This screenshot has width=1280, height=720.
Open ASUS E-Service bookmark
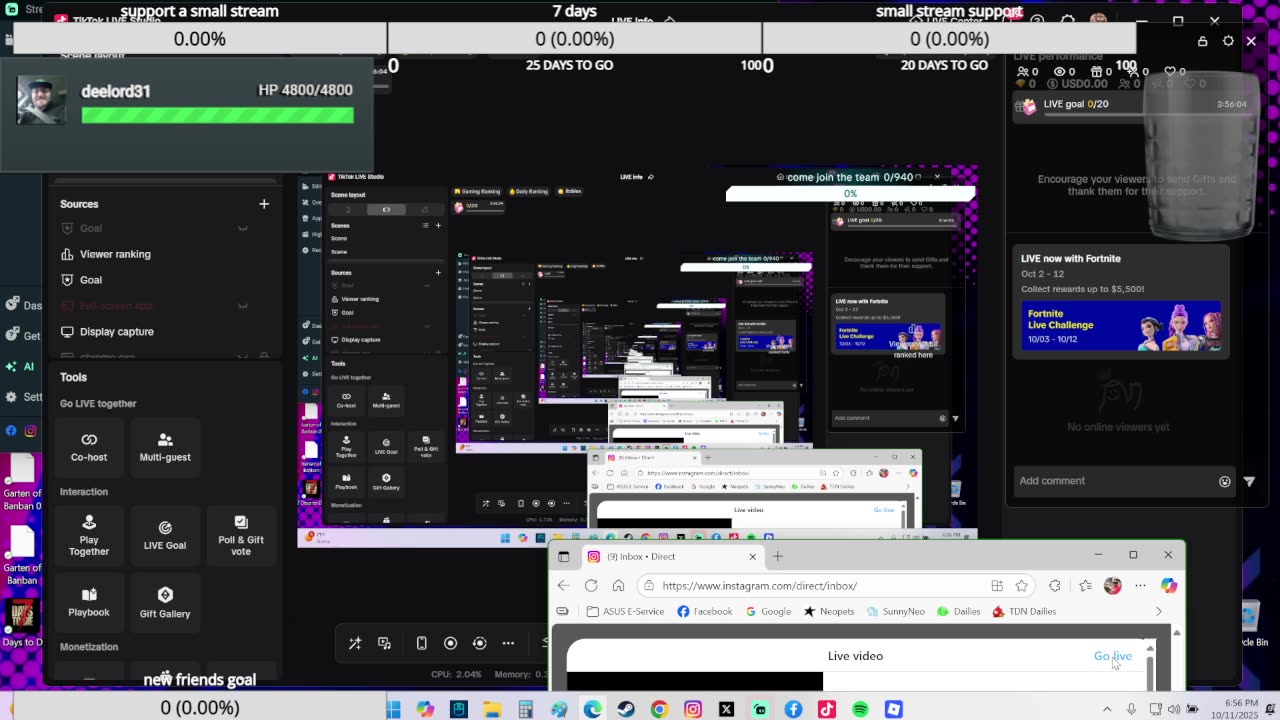(625, 611)
